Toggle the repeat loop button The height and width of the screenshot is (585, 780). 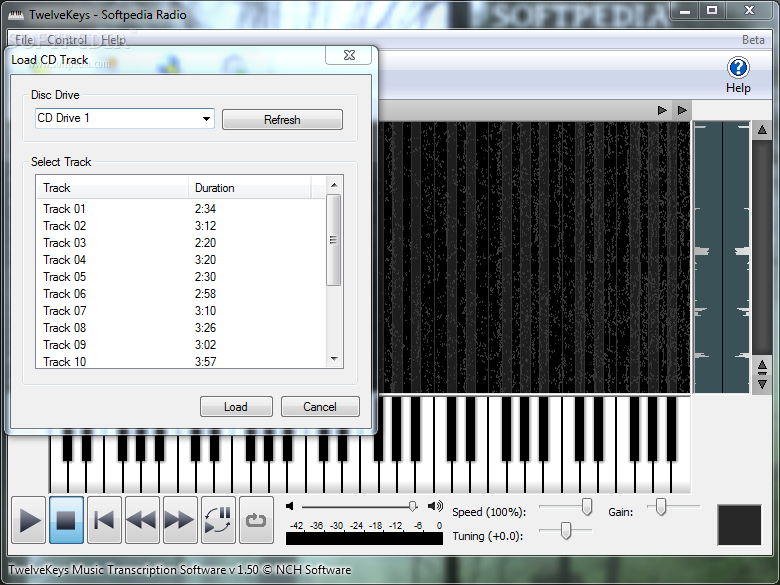point(256,520)
